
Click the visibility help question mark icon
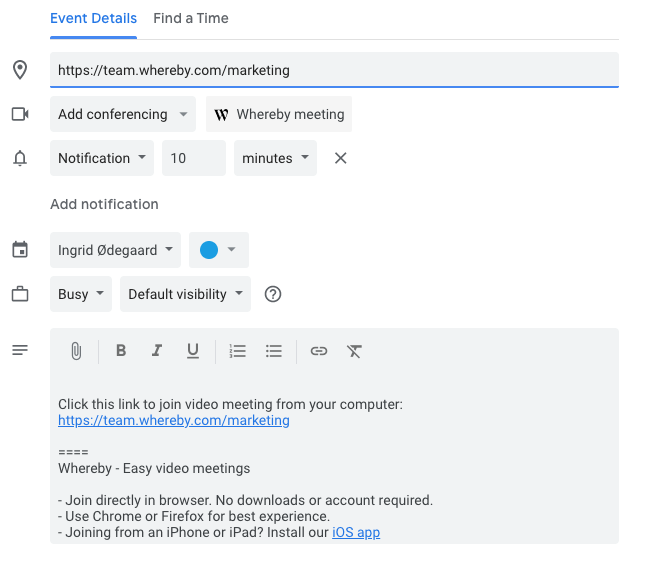click(273, 294)
